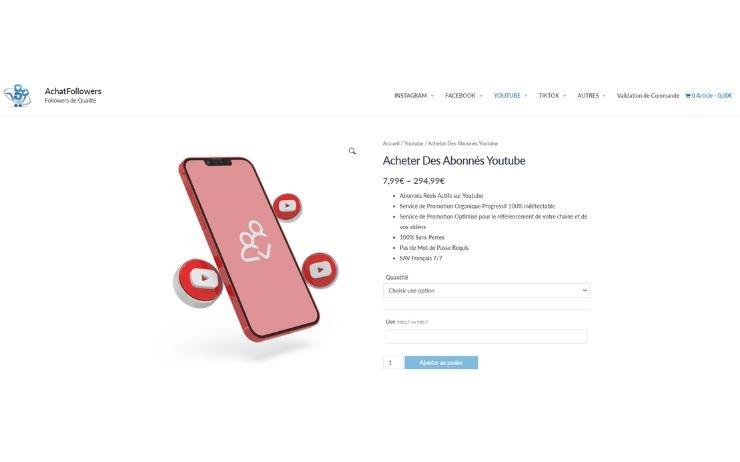Click the Ajouter au panier button

[441, 362]
